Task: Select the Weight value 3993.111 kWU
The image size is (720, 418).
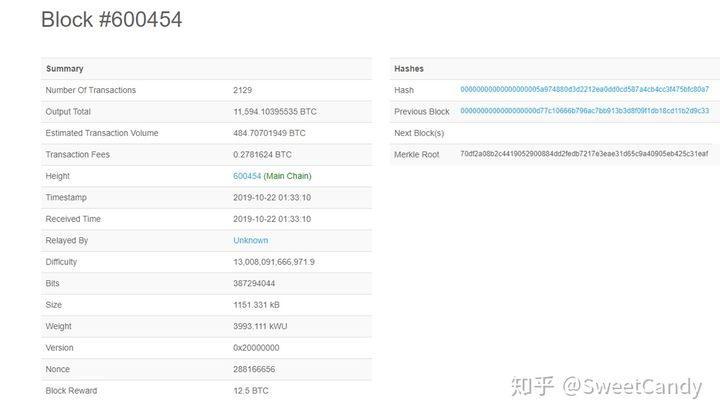Action: (x=260, y=326)
